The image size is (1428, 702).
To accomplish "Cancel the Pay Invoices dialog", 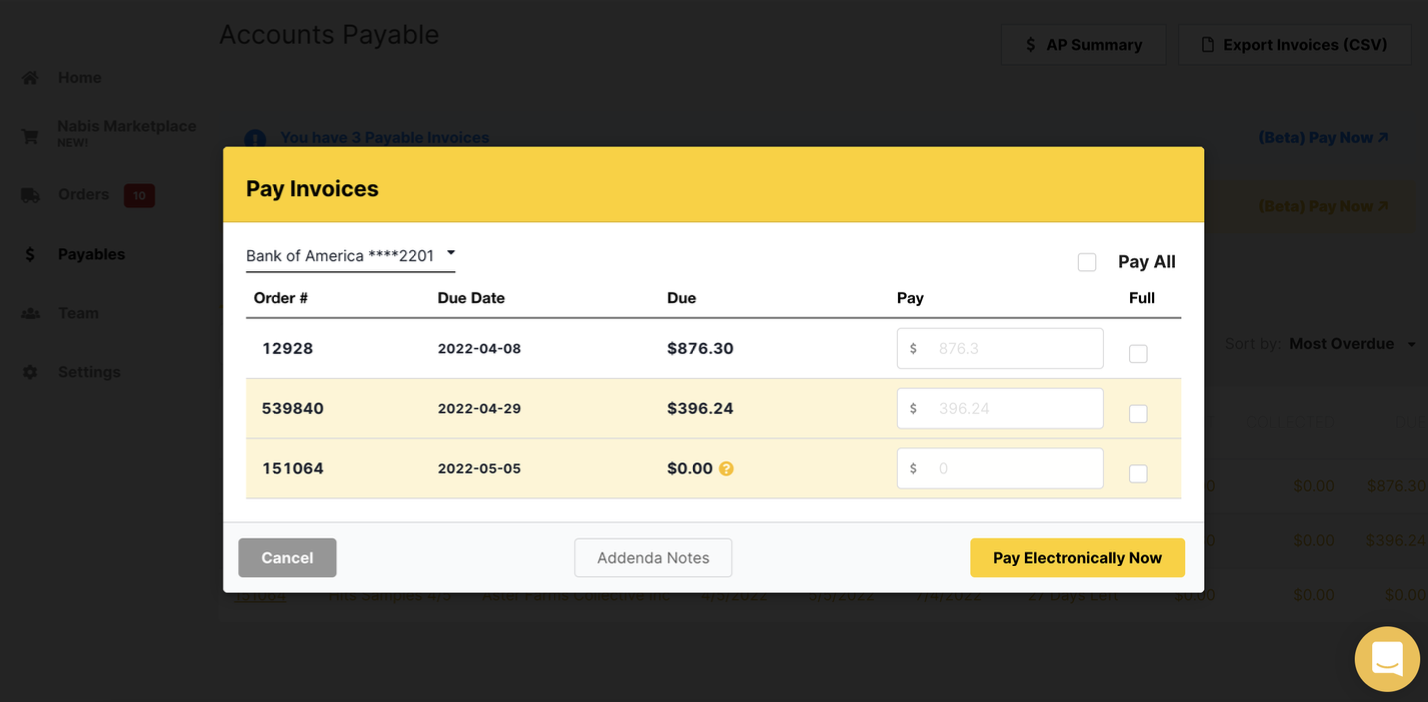I will coord(287,558).
